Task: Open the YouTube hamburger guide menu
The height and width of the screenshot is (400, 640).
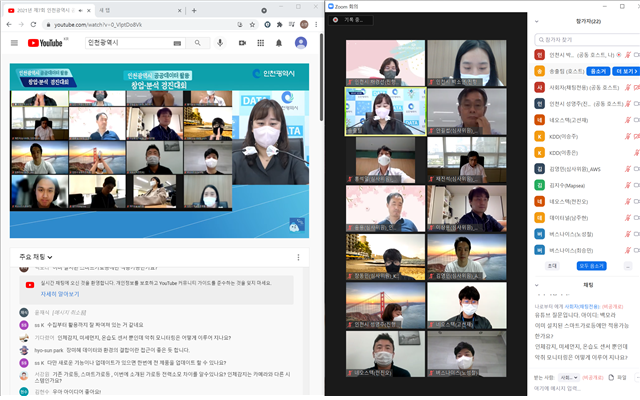Action: [x=14, y=43]
